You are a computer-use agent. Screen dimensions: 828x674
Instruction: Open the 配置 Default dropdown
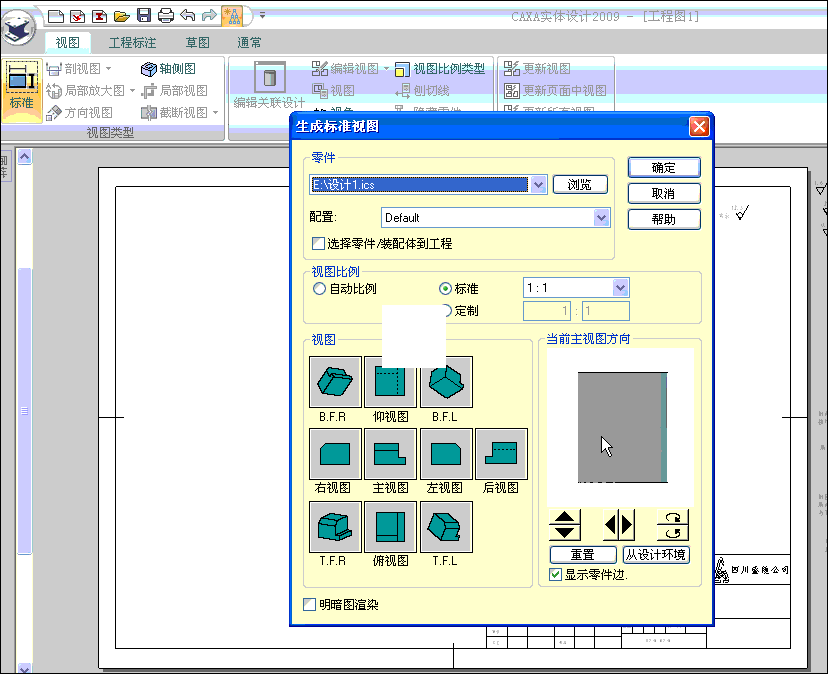(x=601, y=218)
